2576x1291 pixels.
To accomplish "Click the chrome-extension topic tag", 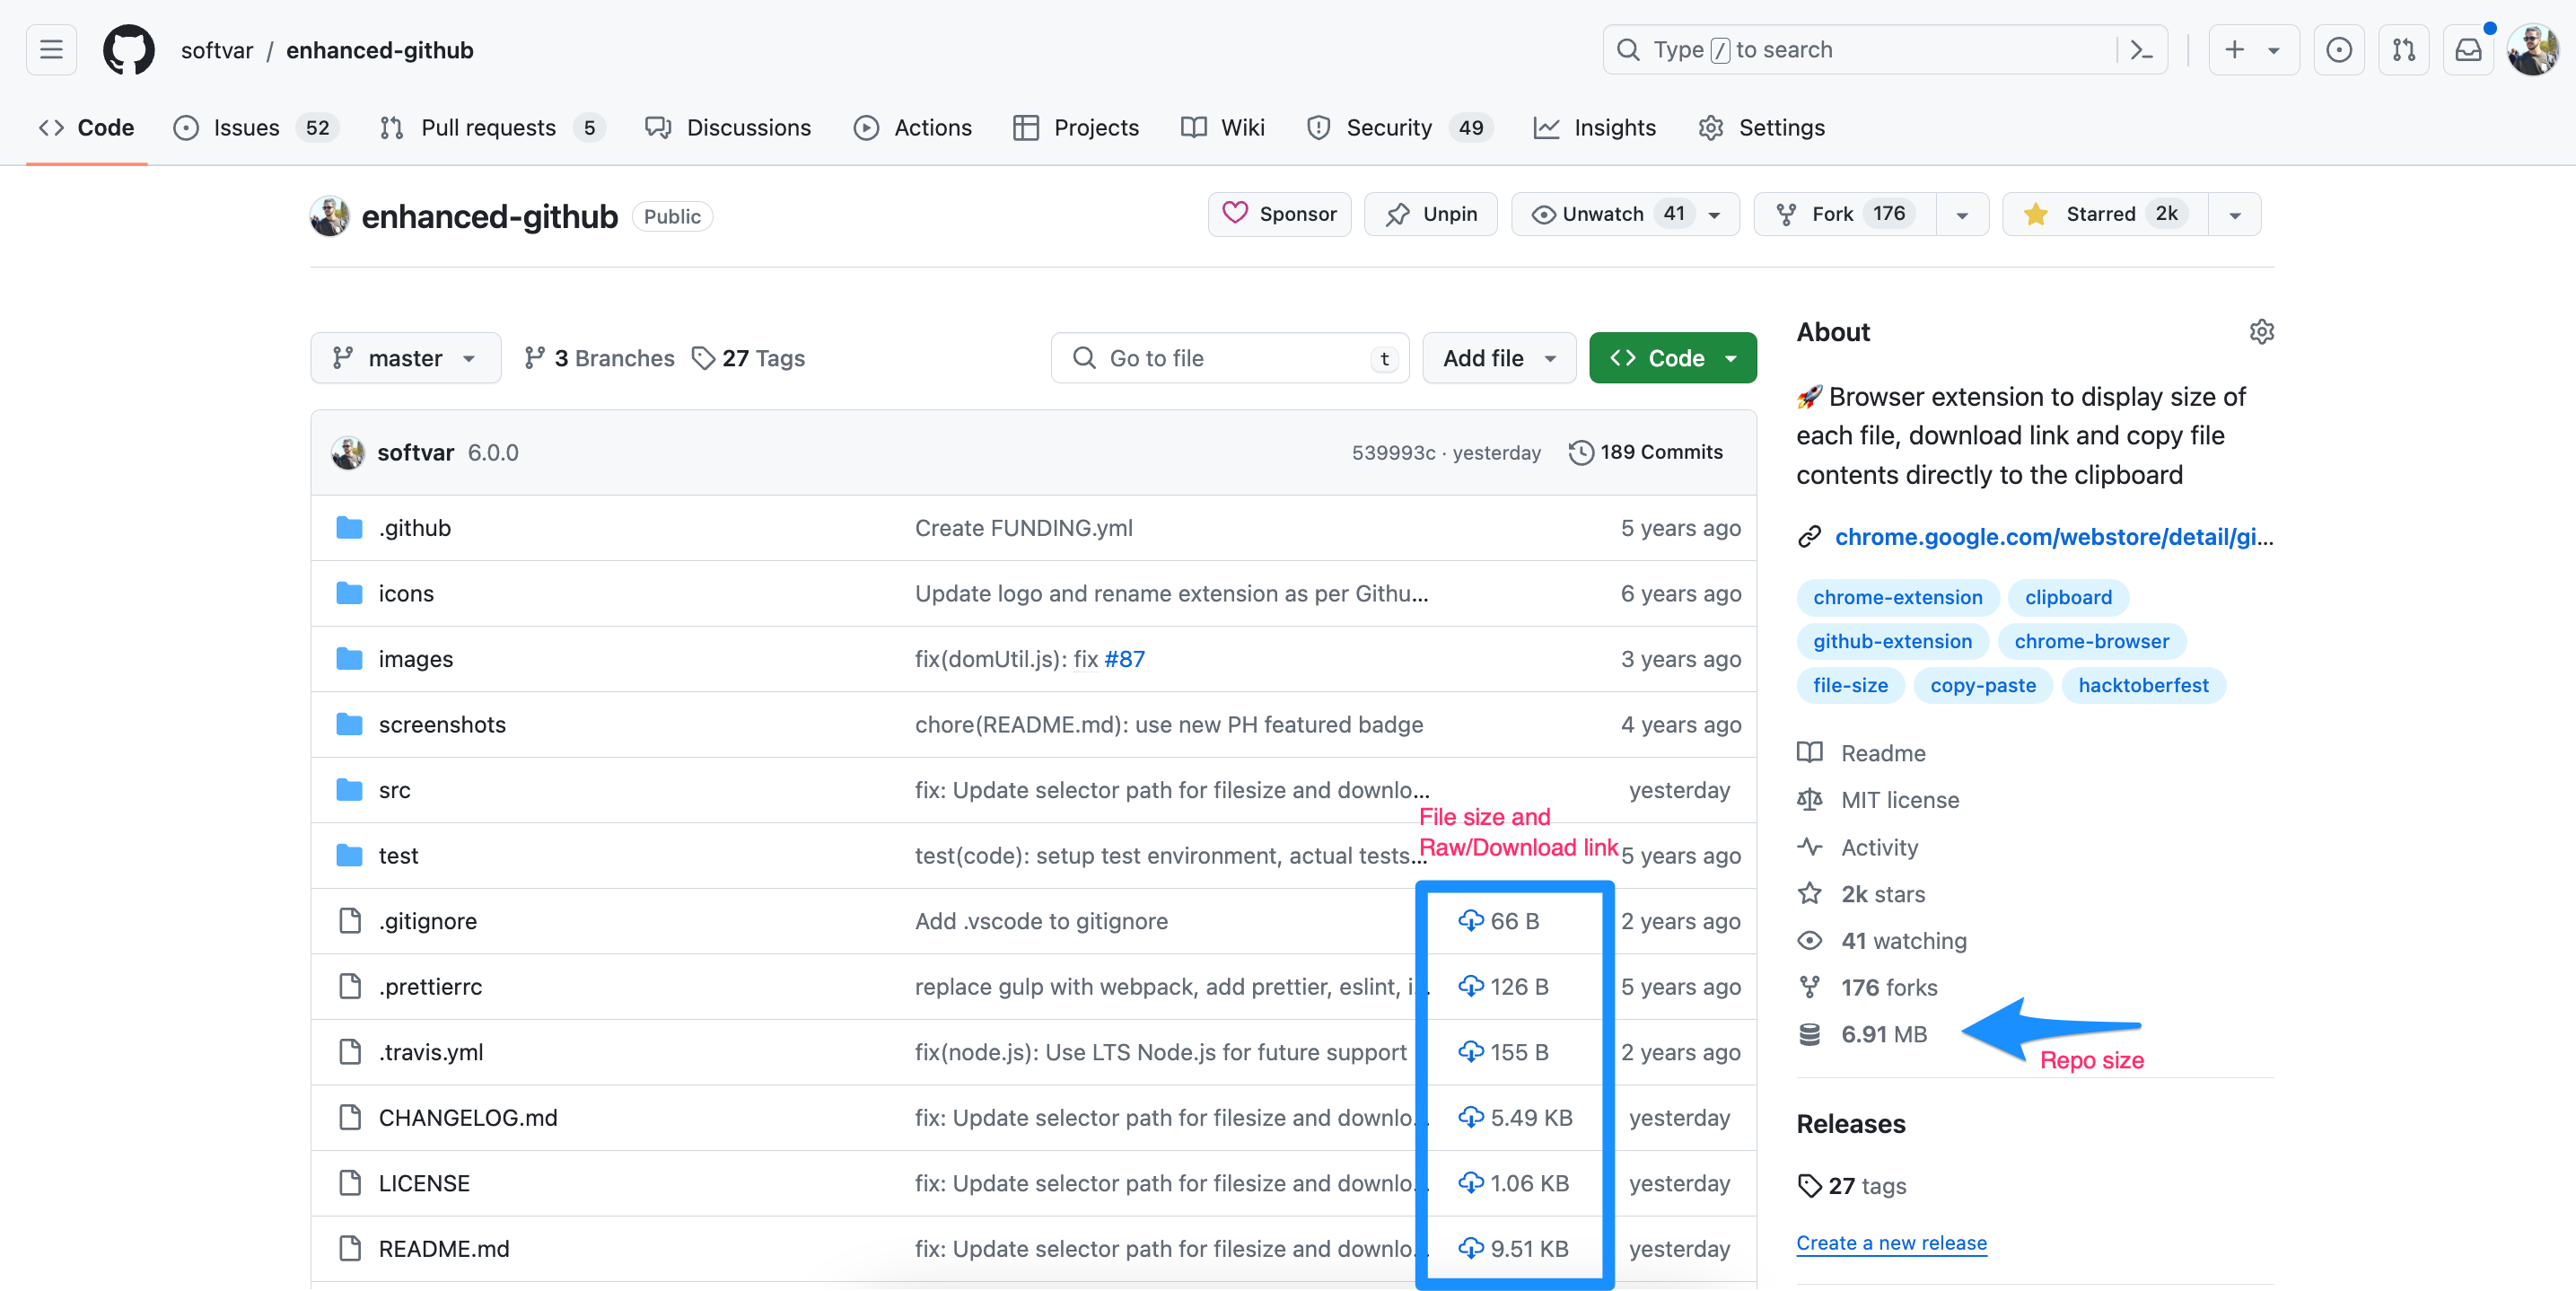I will click(1897, 597).
